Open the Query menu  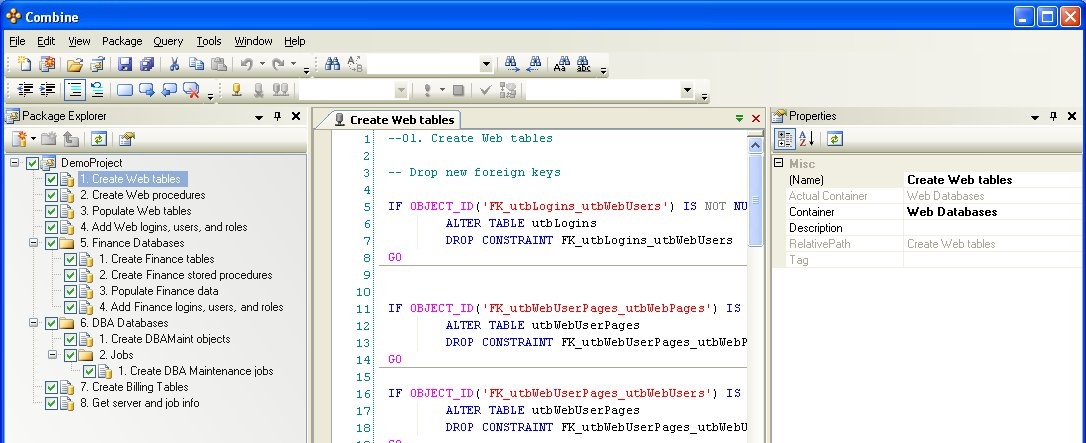click(x=168, y=42)
